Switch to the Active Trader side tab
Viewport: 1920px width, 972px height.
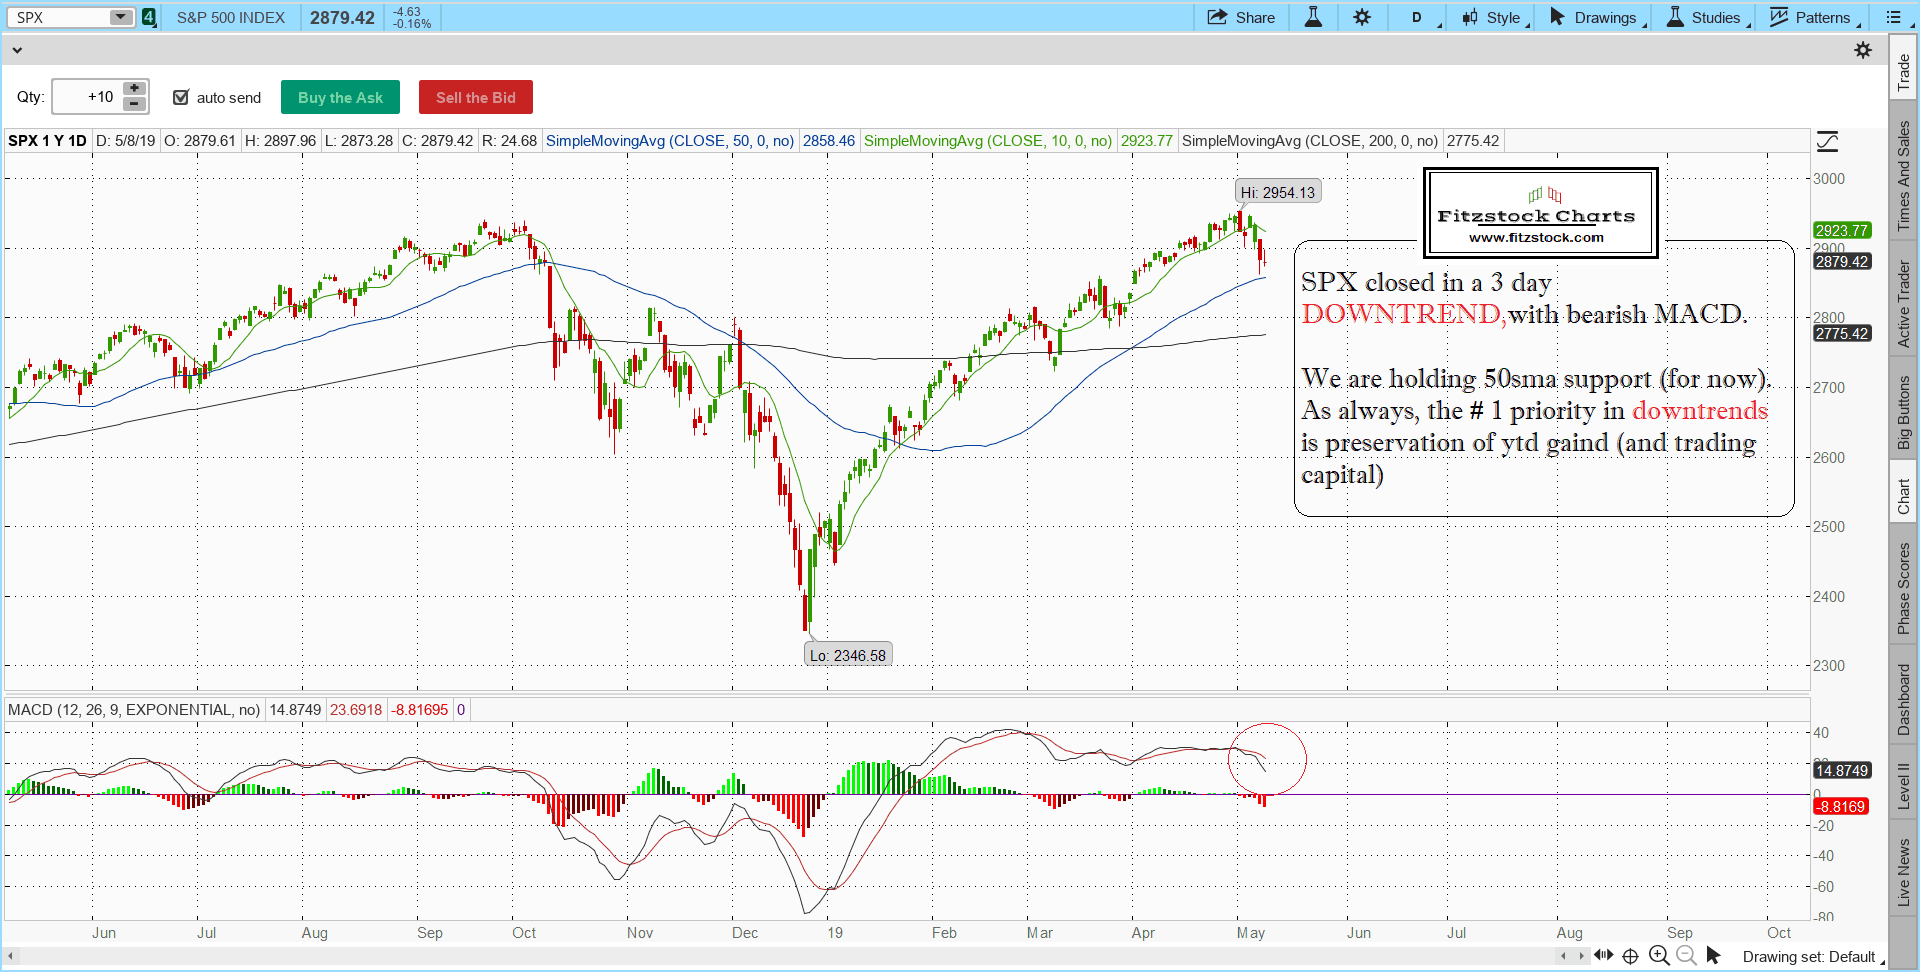tap(1903, 304)
